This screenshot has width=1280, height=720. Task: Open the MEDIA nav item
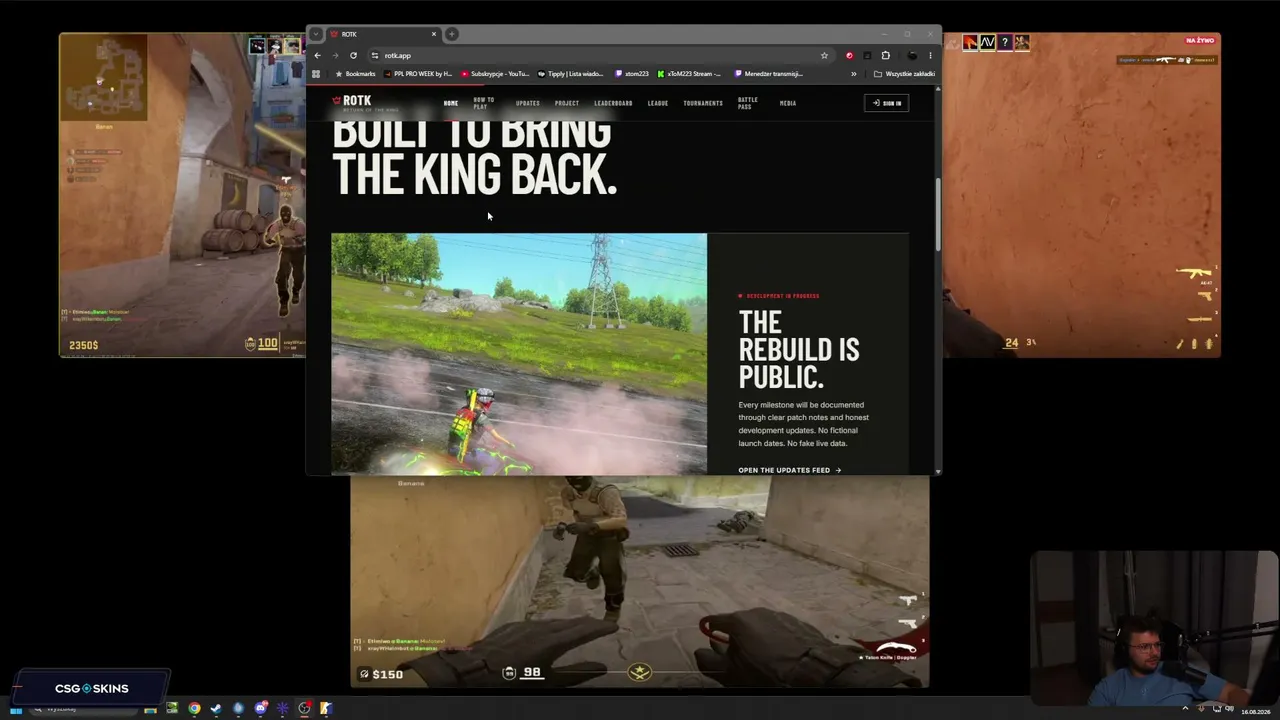coord(788,103)
